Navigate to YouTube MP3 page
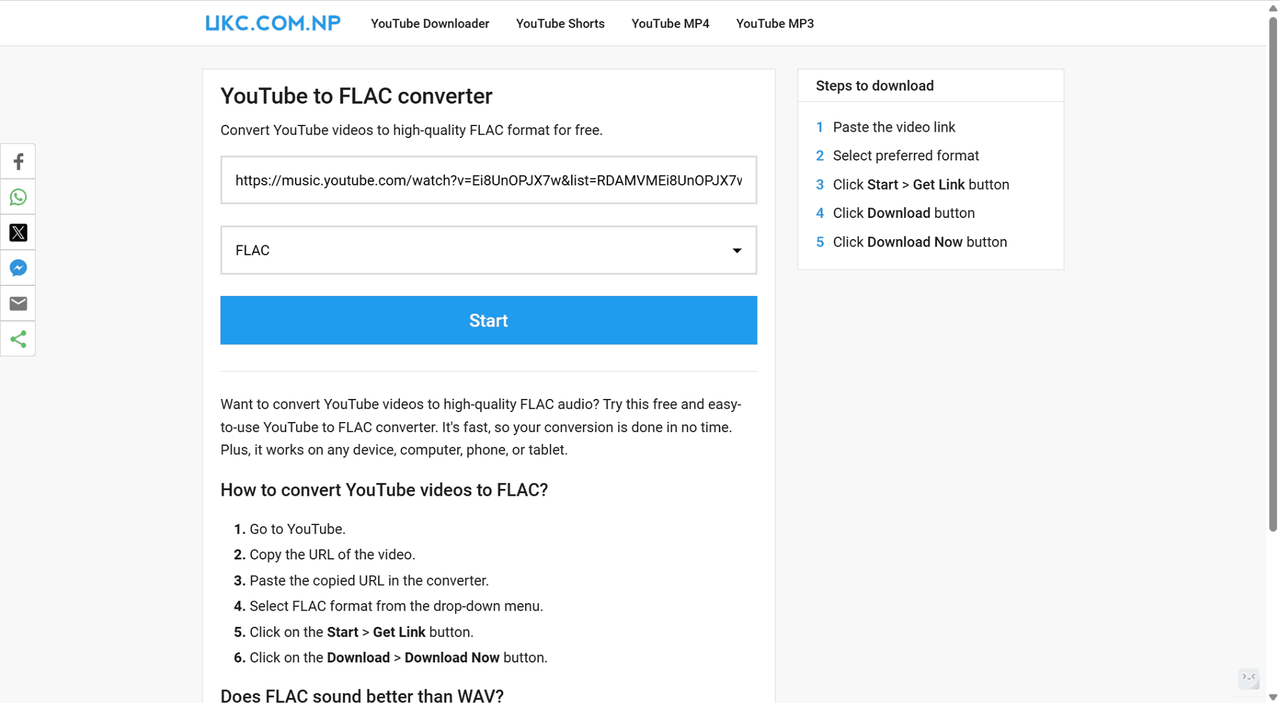The width and height of the screenshot is (1280, 703). (x=775, y=24)
